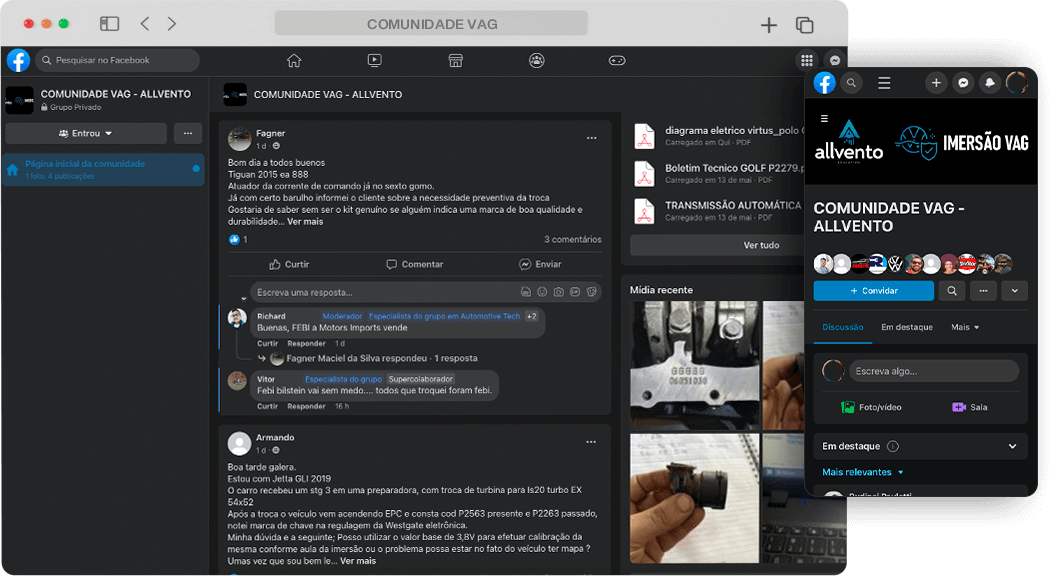Click Pesquisar no Facebook search field
1056x576 pixels.
pyautogui.click(x=117, y=60)
